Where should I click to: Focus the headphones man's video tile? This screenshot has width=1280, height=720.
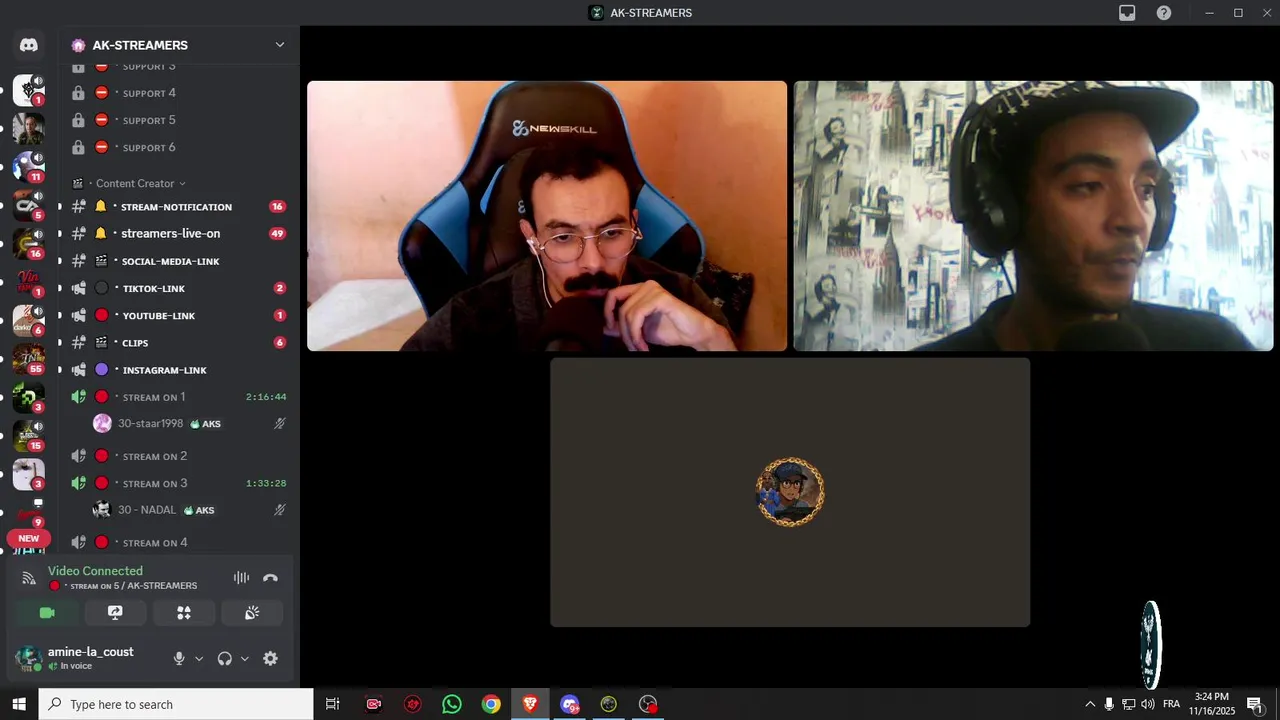click(1033, 216)
